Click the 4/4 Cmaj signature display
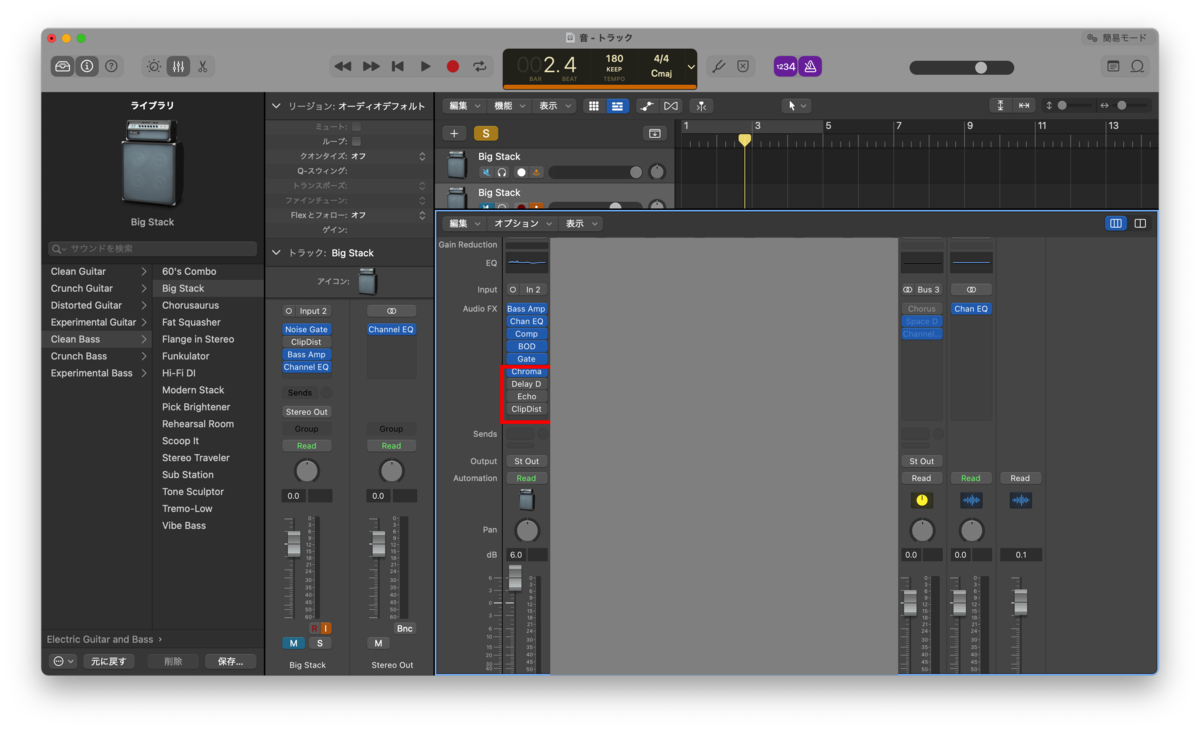This screenshot has width=1200, height=730. pos(661,66)
